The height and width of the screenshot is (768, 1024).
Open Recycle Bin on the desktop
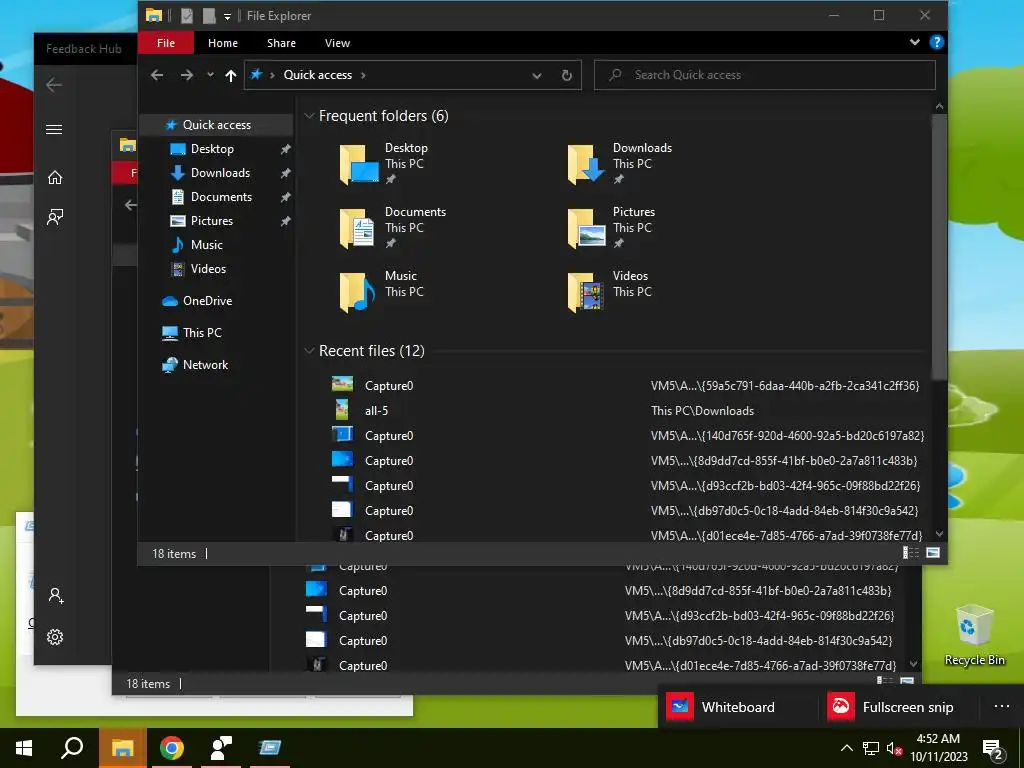click(974, 634)
